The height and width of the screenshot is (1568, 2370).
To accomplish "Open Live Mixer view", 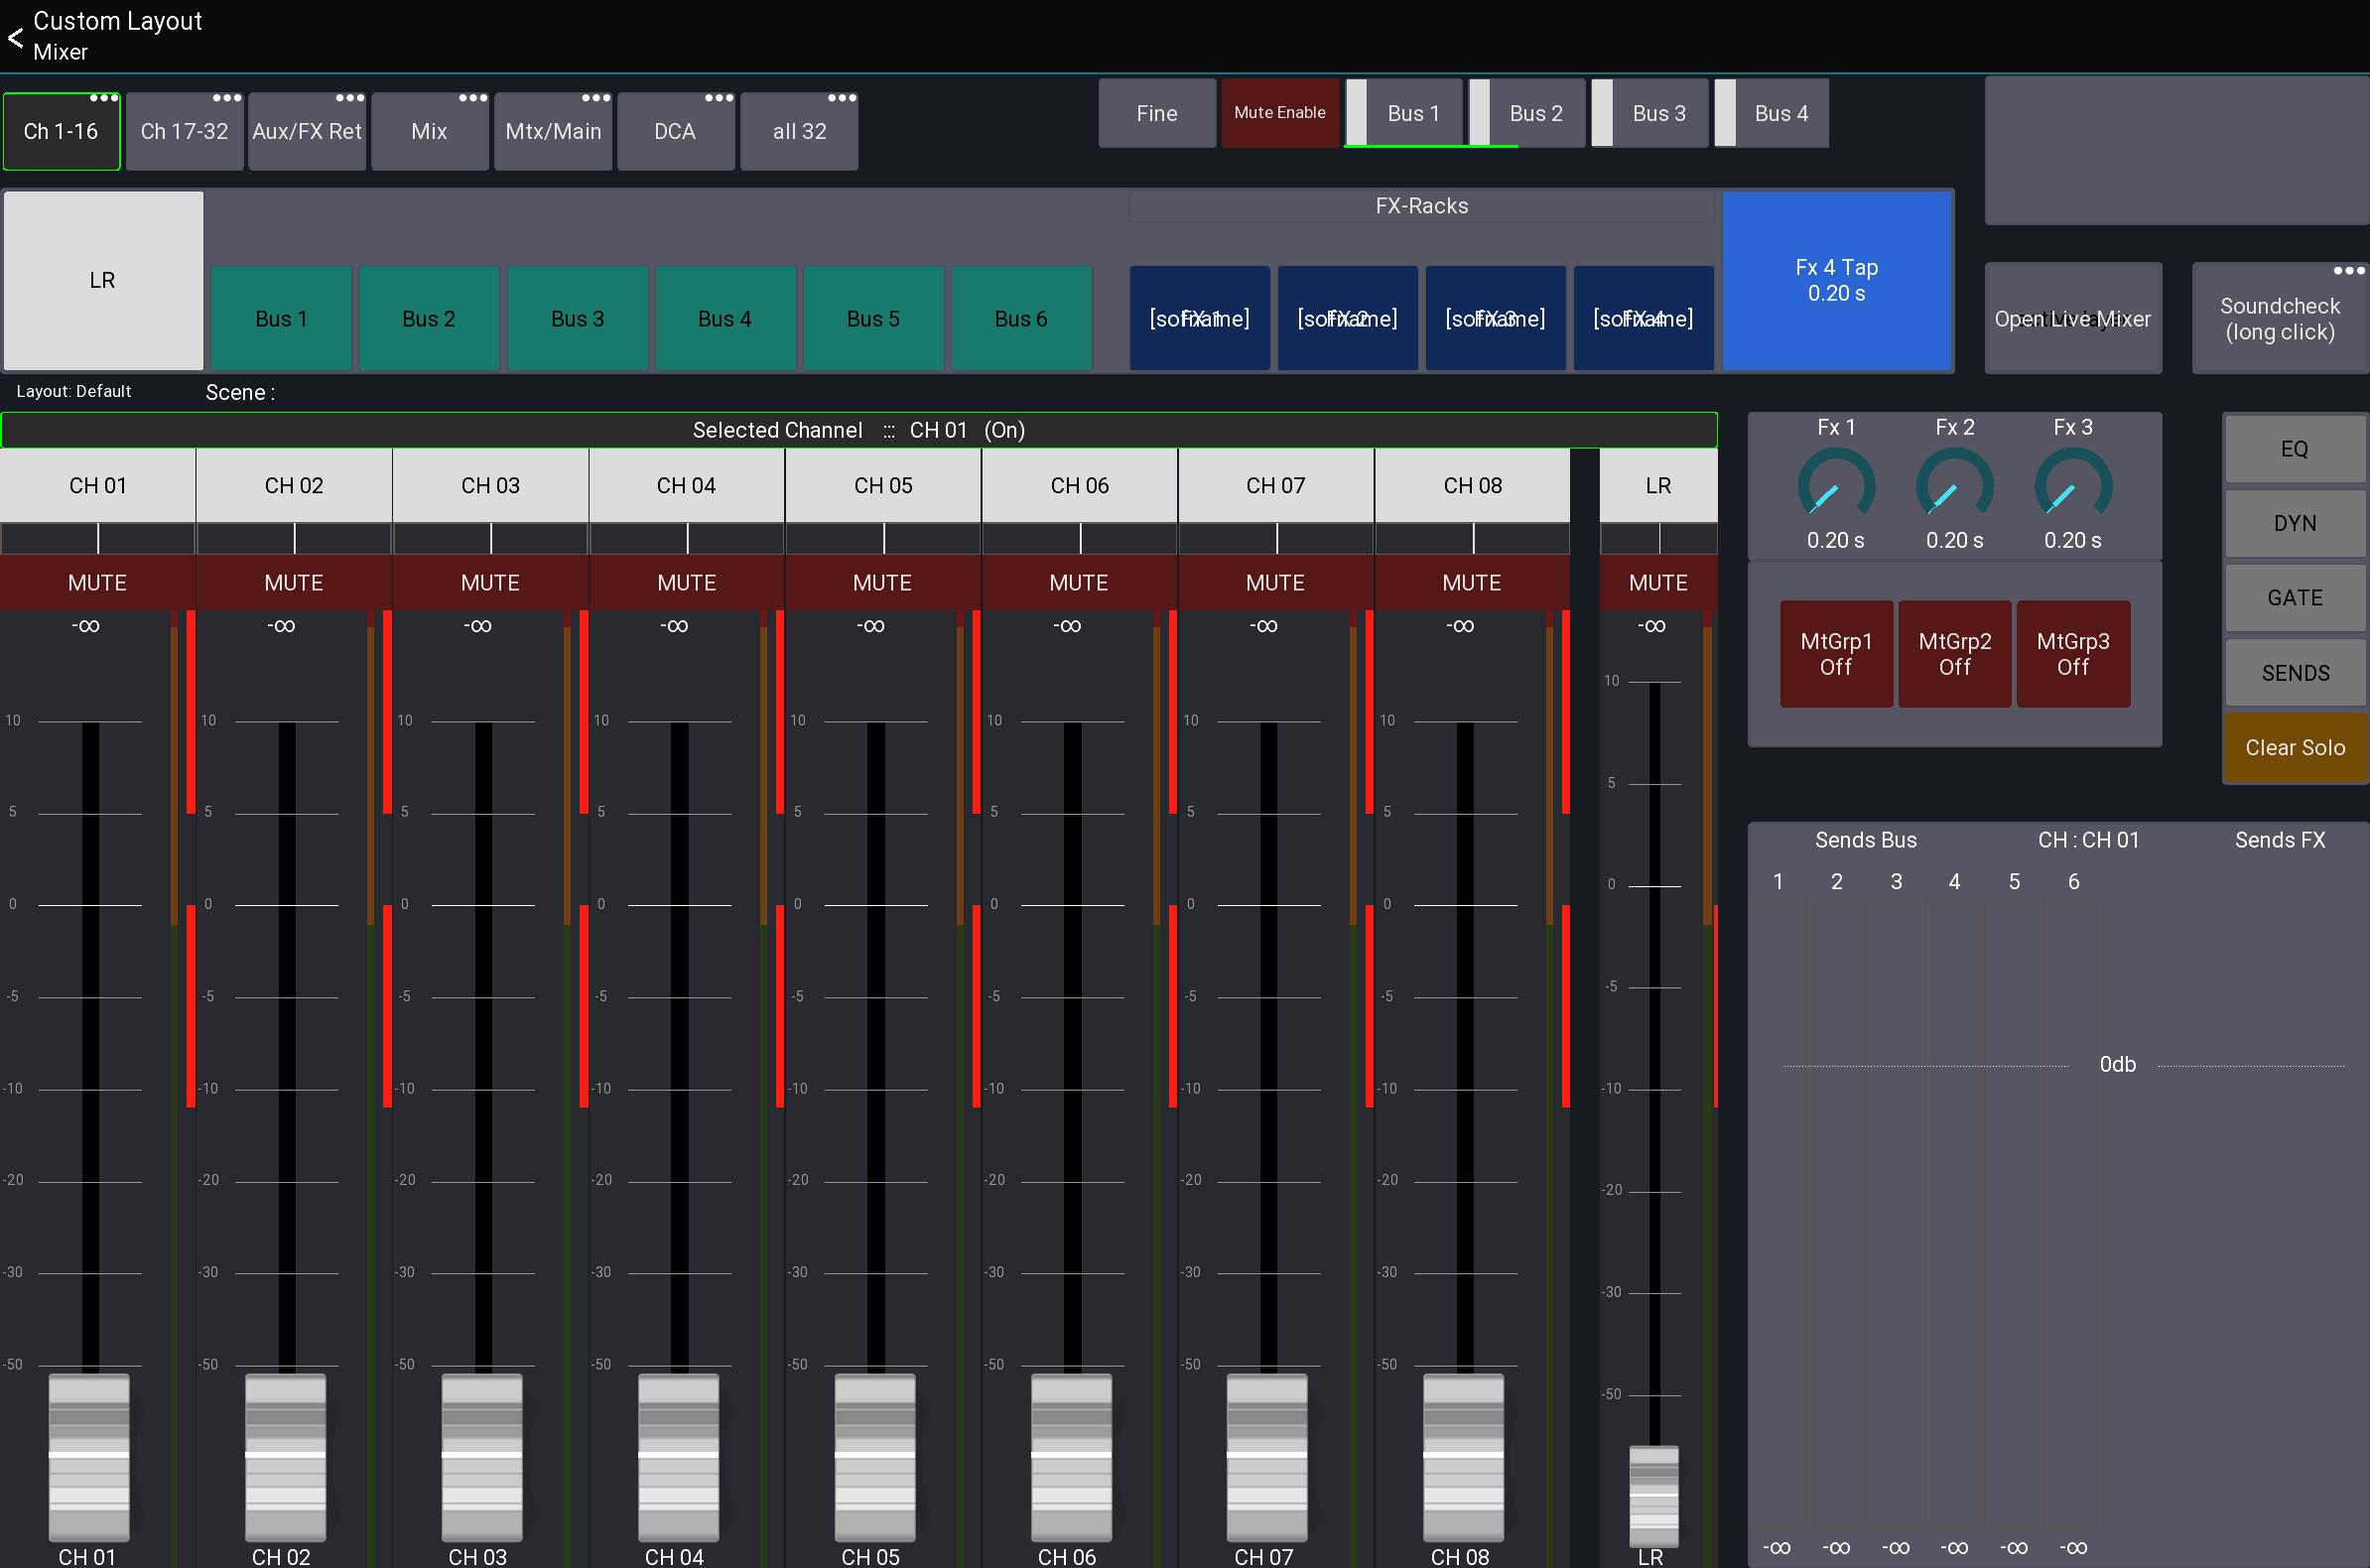I will tap(2073, 318).
